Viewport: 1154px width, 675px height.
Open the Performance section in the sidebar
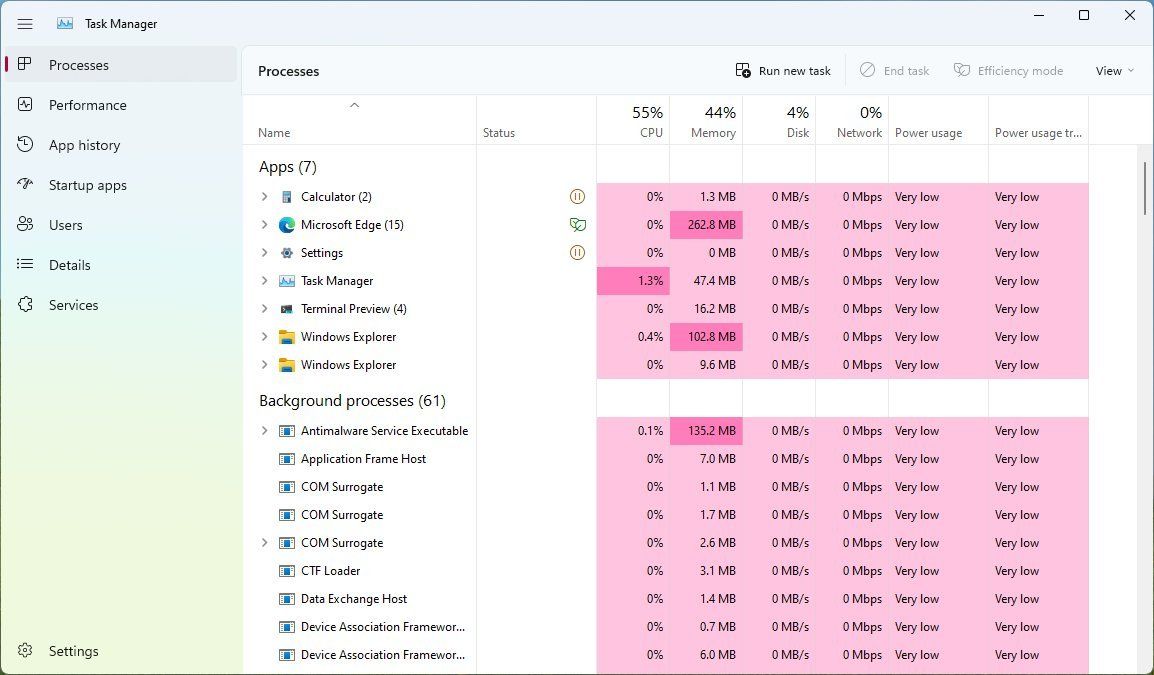[90, 104]
